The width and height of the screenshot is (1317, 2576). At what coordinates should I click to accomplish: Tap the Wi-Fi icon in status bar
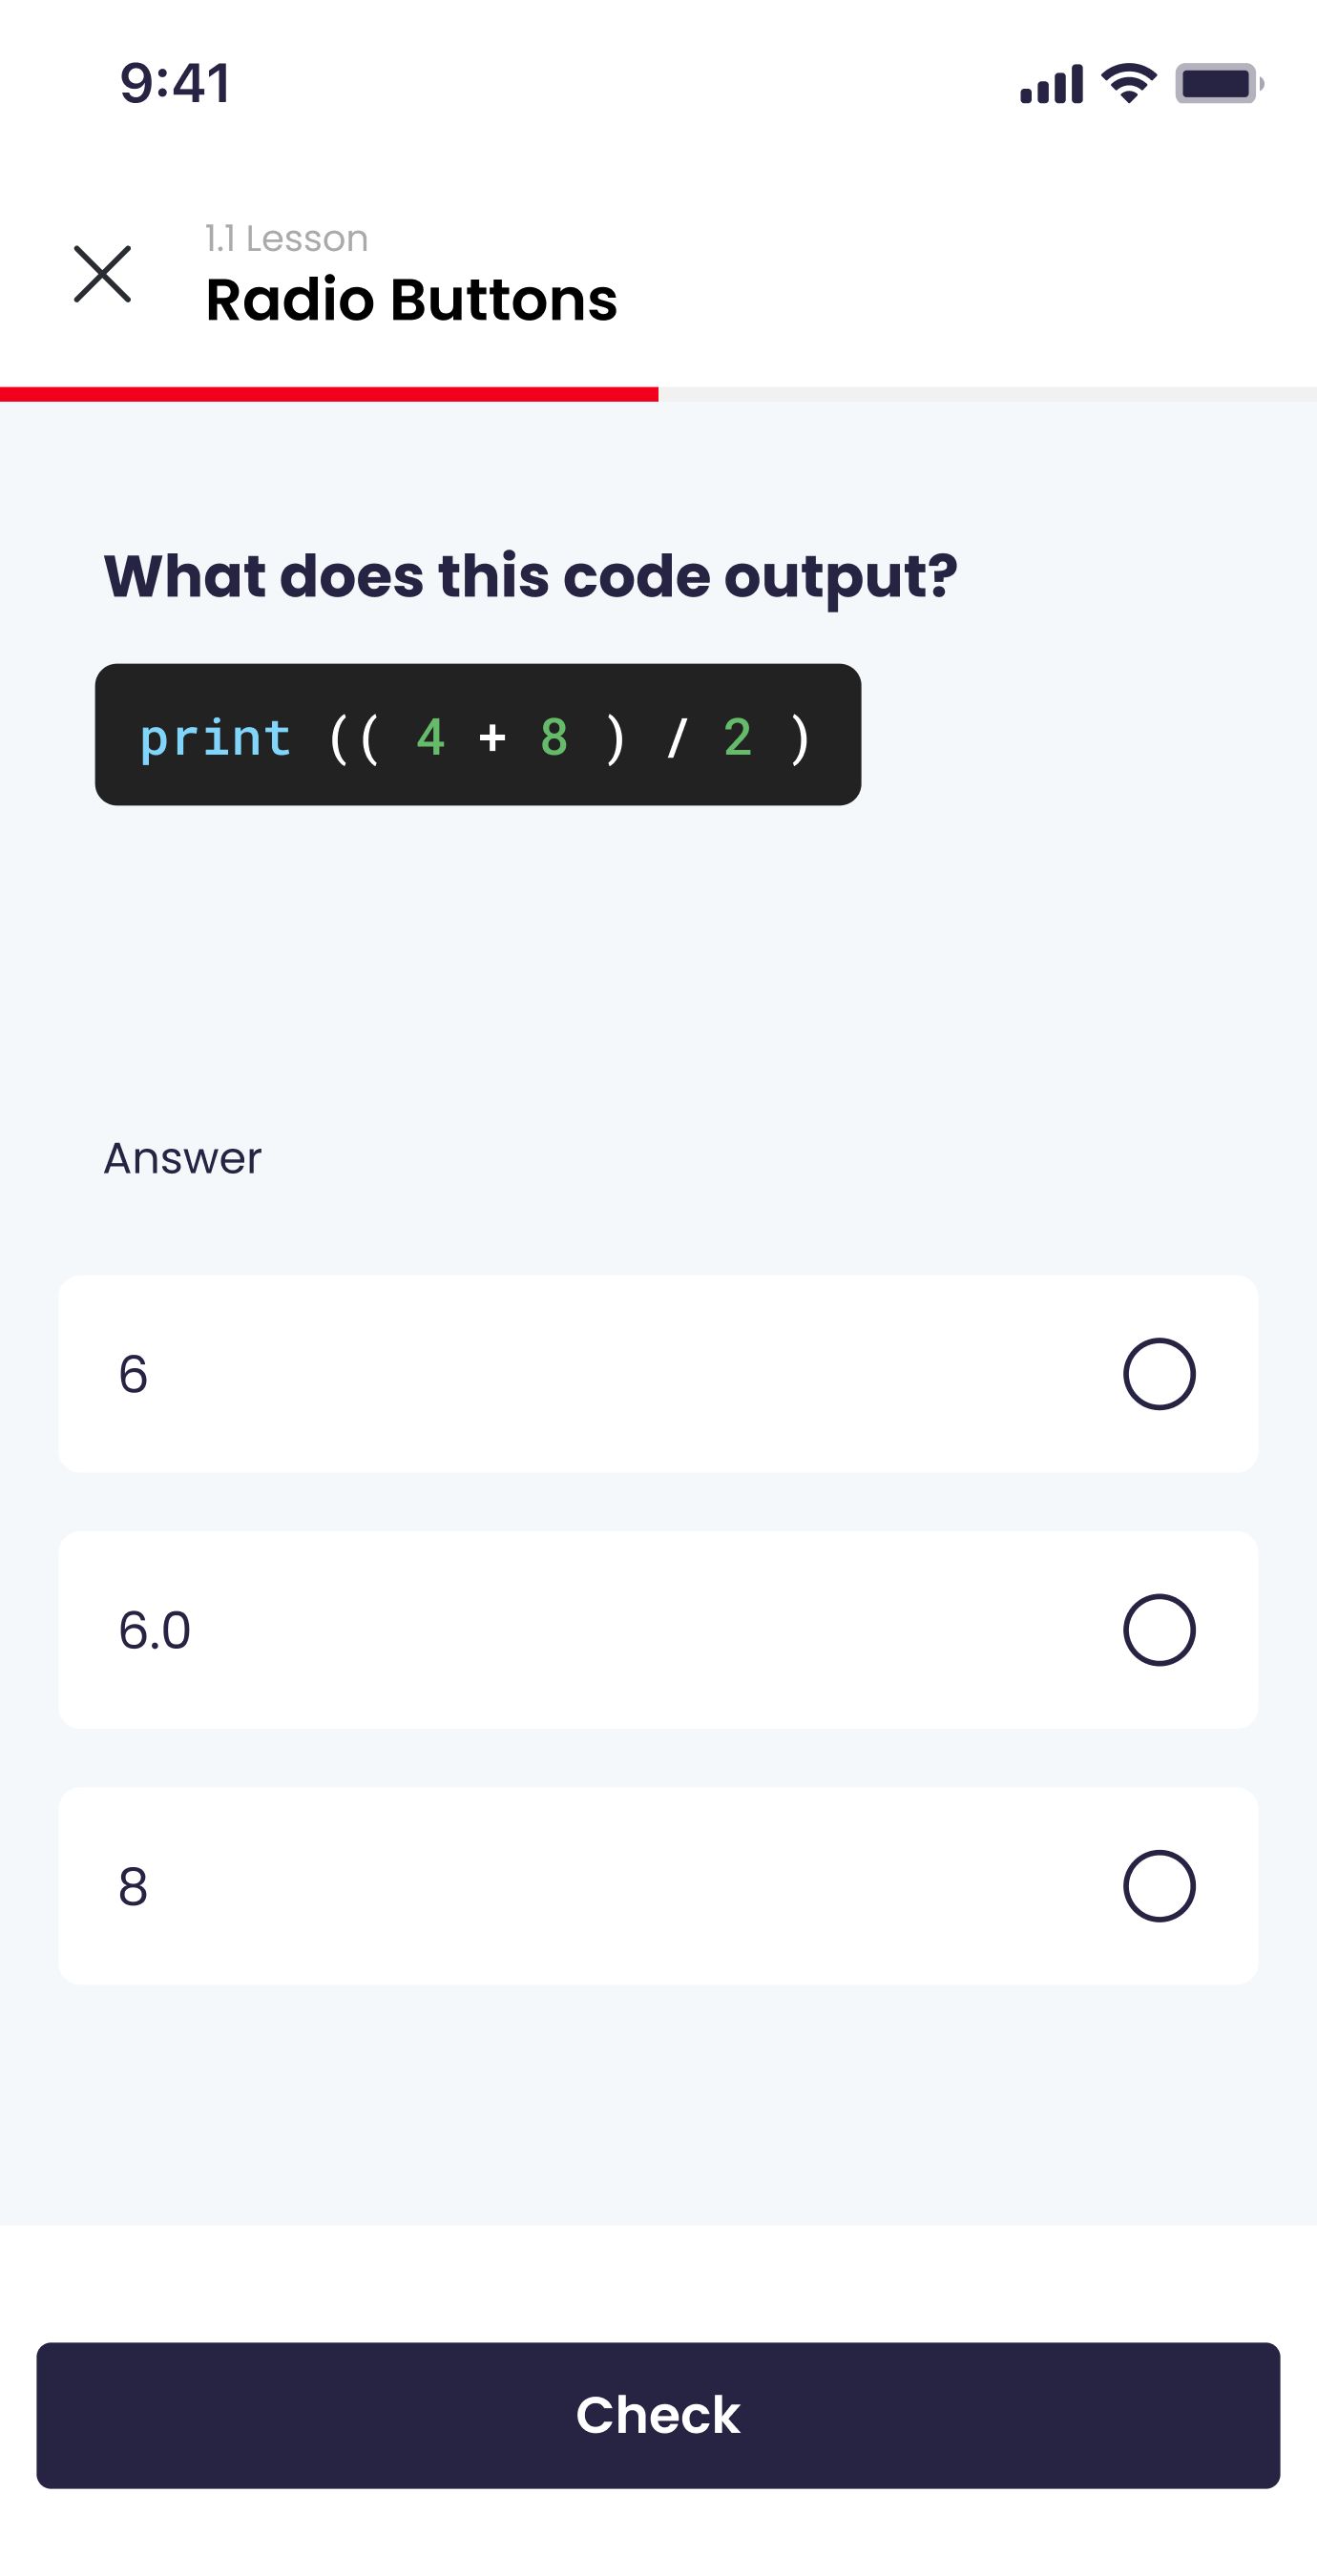tap(1129, 83)
